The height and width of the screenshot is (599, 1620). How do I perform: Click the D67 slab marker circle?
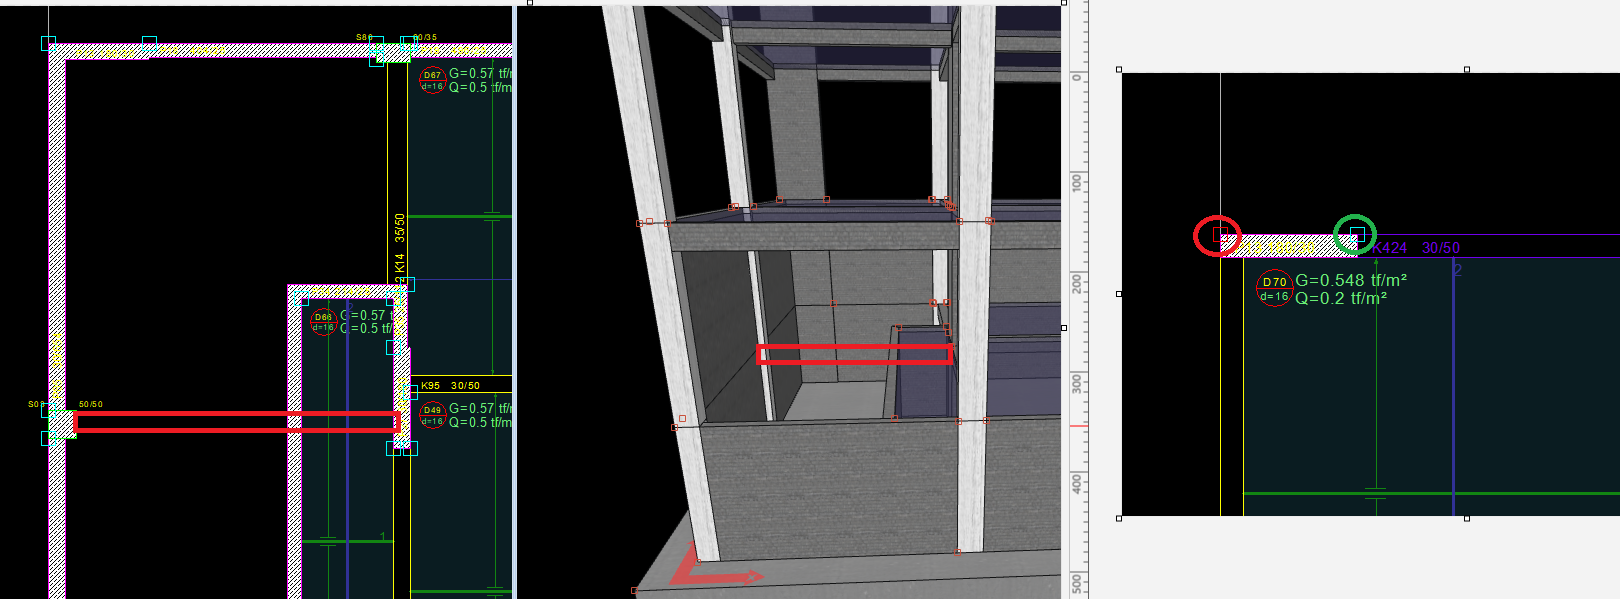(x=432, y=80)
